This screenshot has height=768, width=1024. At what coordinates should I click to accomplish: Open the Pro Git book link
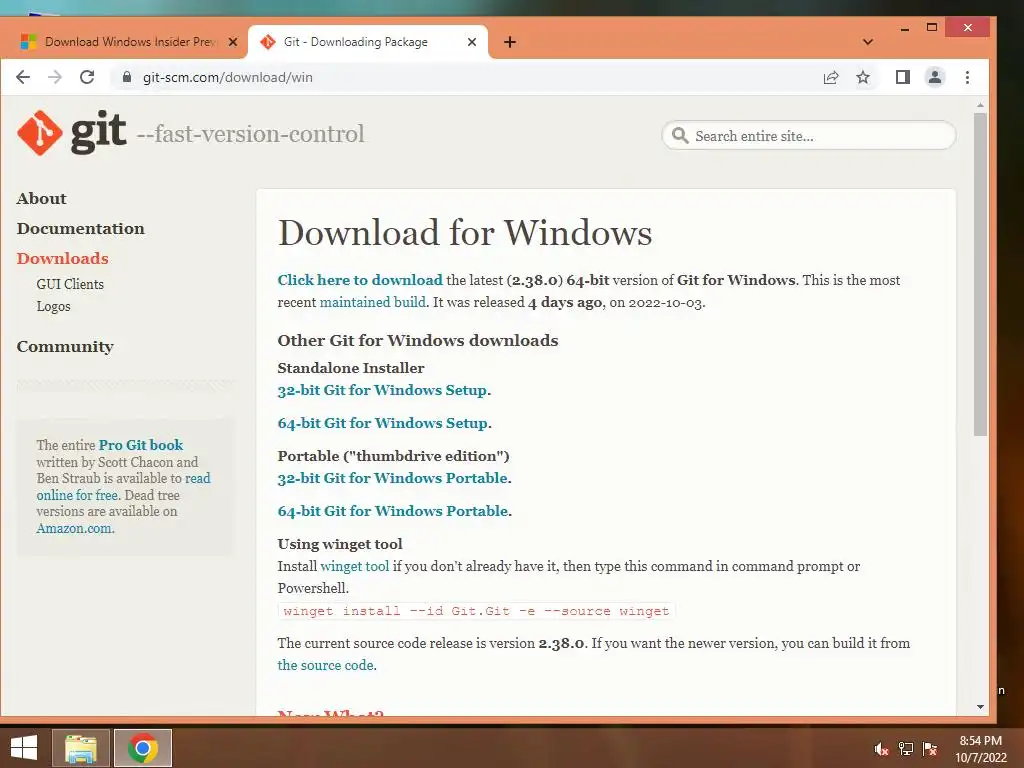[141, 445]
